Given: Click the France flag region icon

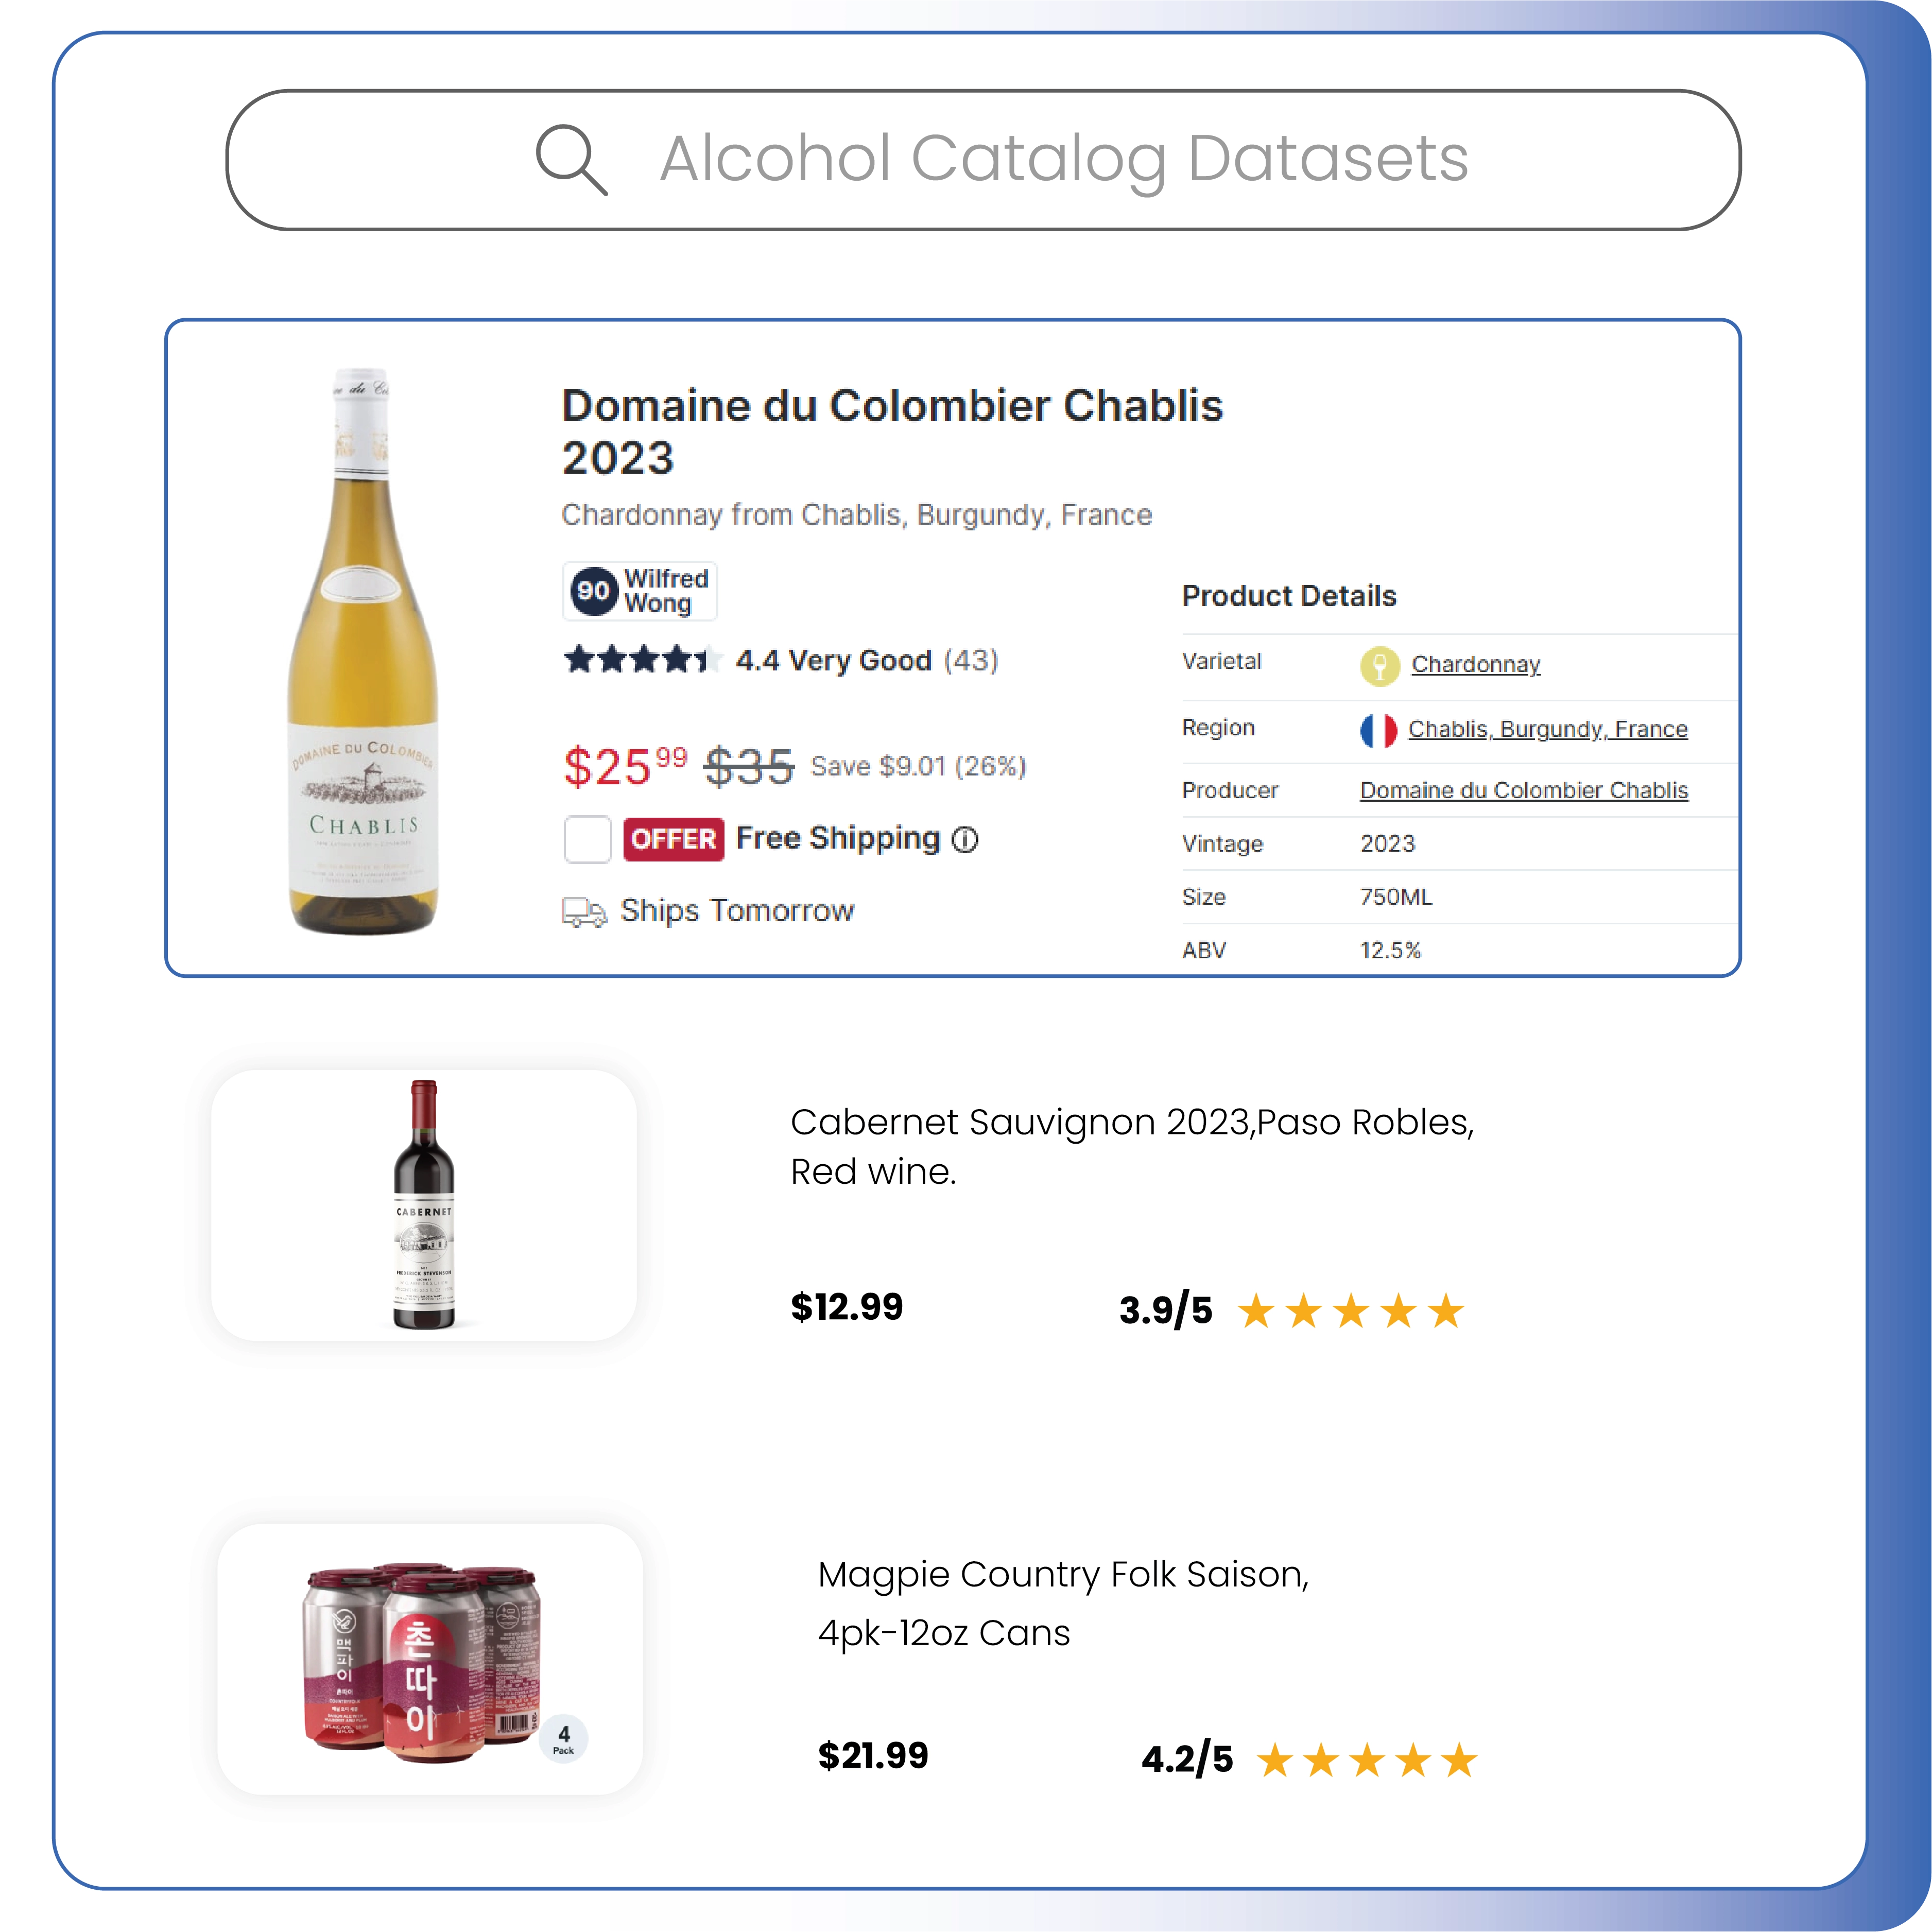Looking at the screenshot, I should (x=1379, y=729).
